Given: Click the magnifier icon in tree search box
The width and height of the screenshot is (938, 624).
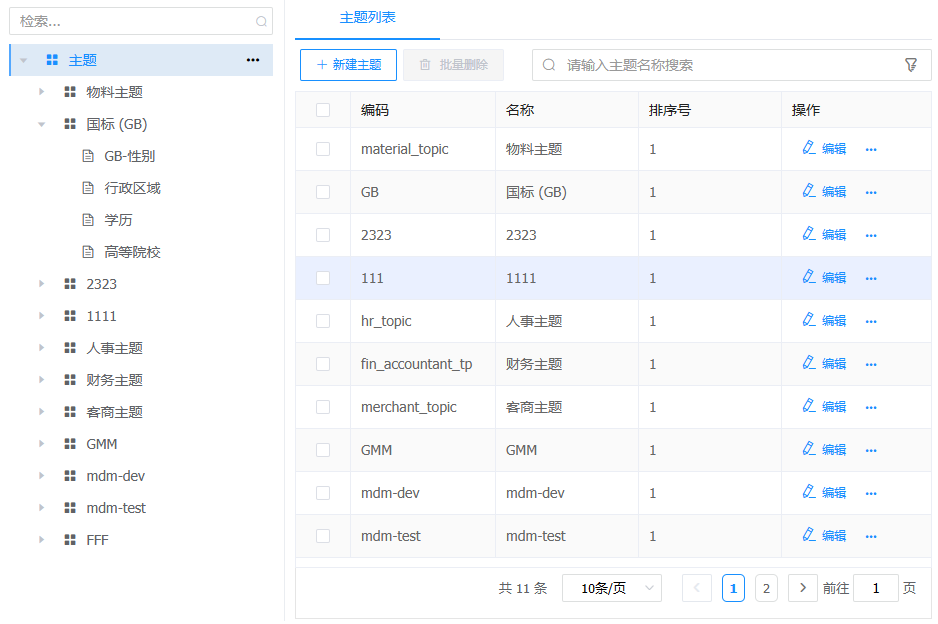Looking at the screenshot, I should coord(261,21).
